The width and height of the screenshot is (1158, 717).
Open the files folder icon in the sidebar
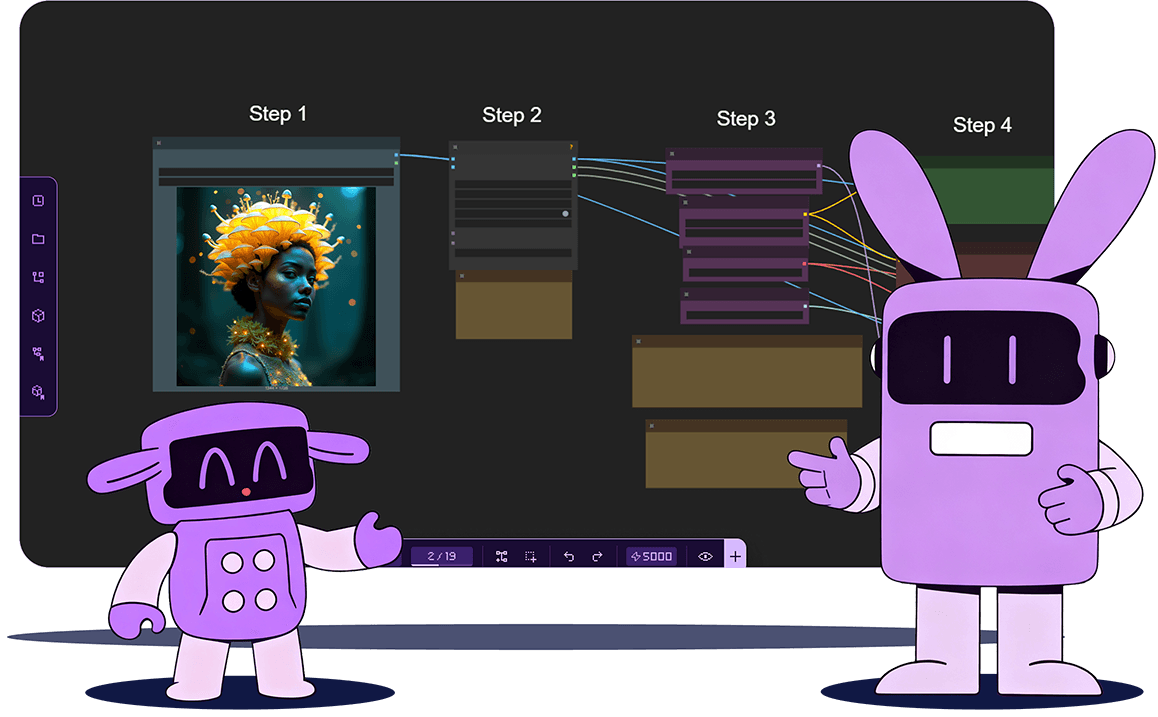click(38, 238)
